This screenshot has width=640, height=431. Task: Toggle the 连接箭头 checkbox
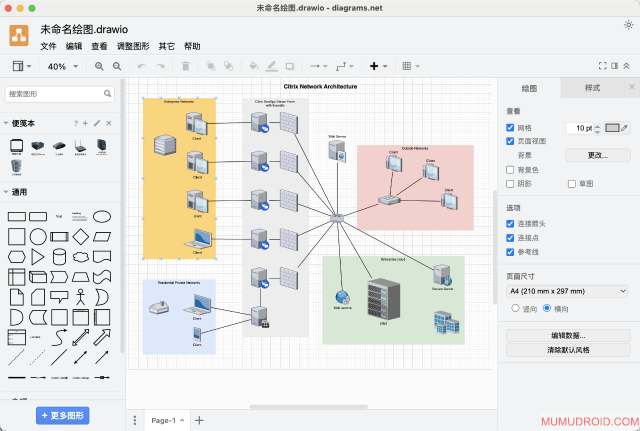510,224
